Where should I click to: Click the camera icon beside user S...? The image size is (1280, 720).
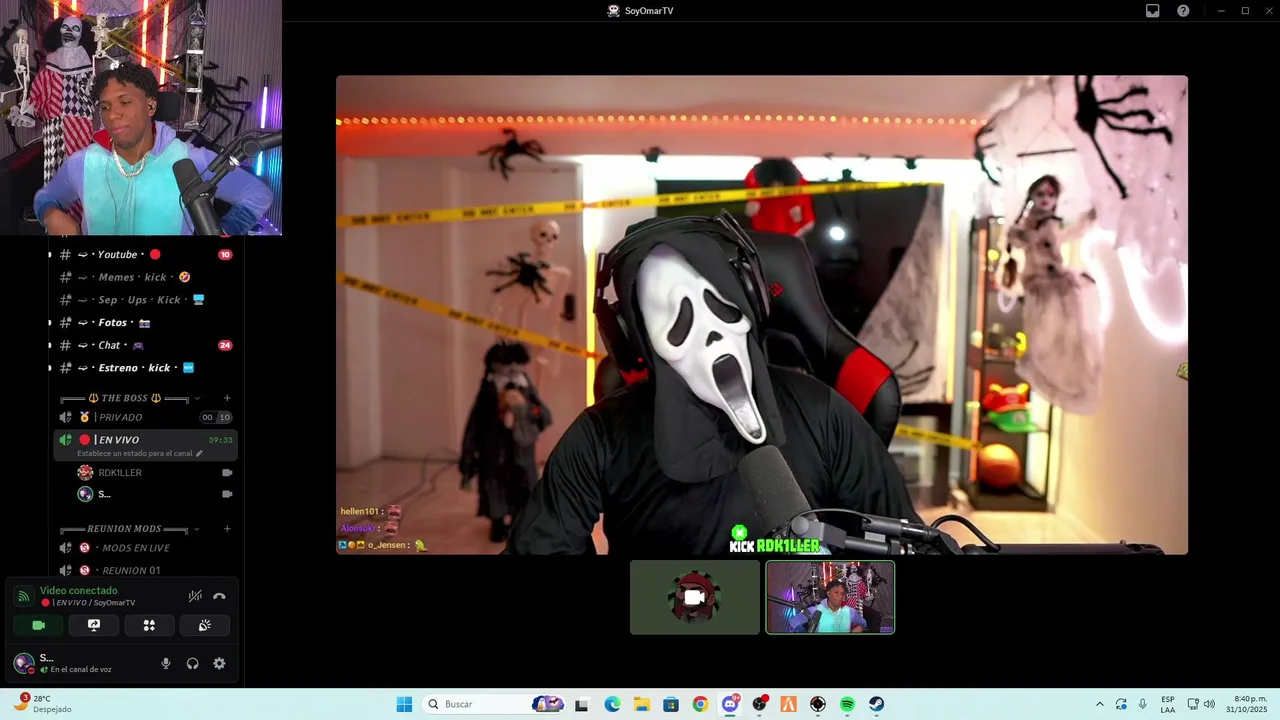point(227,494)
